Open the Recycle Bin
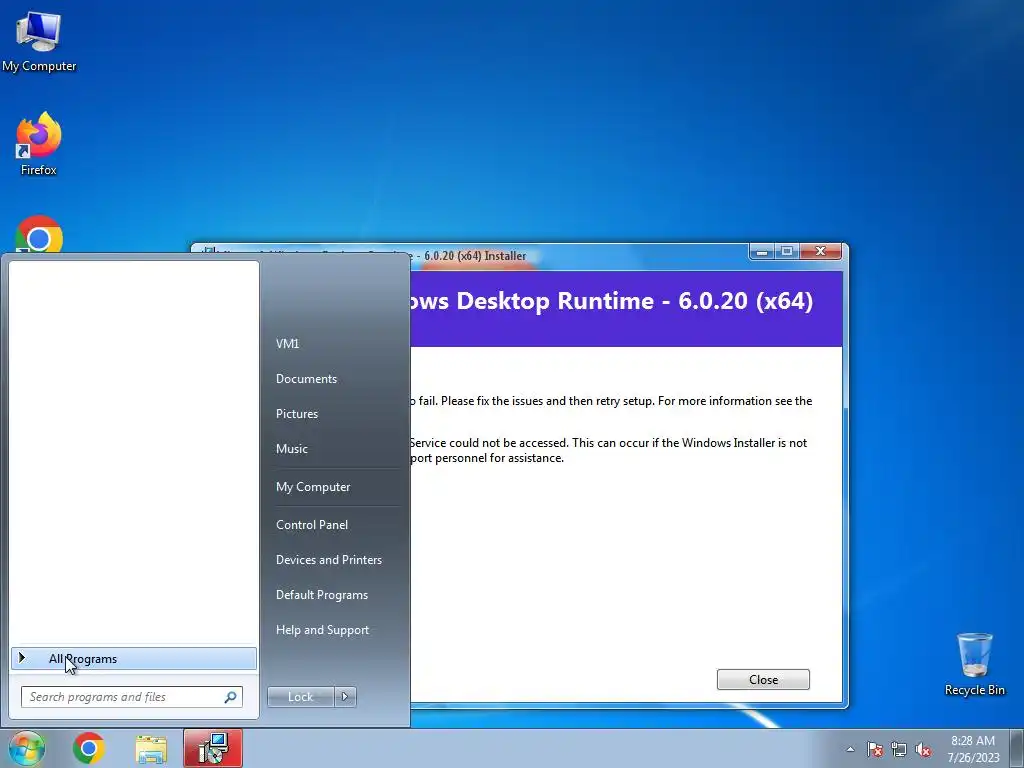 [974, 664]
